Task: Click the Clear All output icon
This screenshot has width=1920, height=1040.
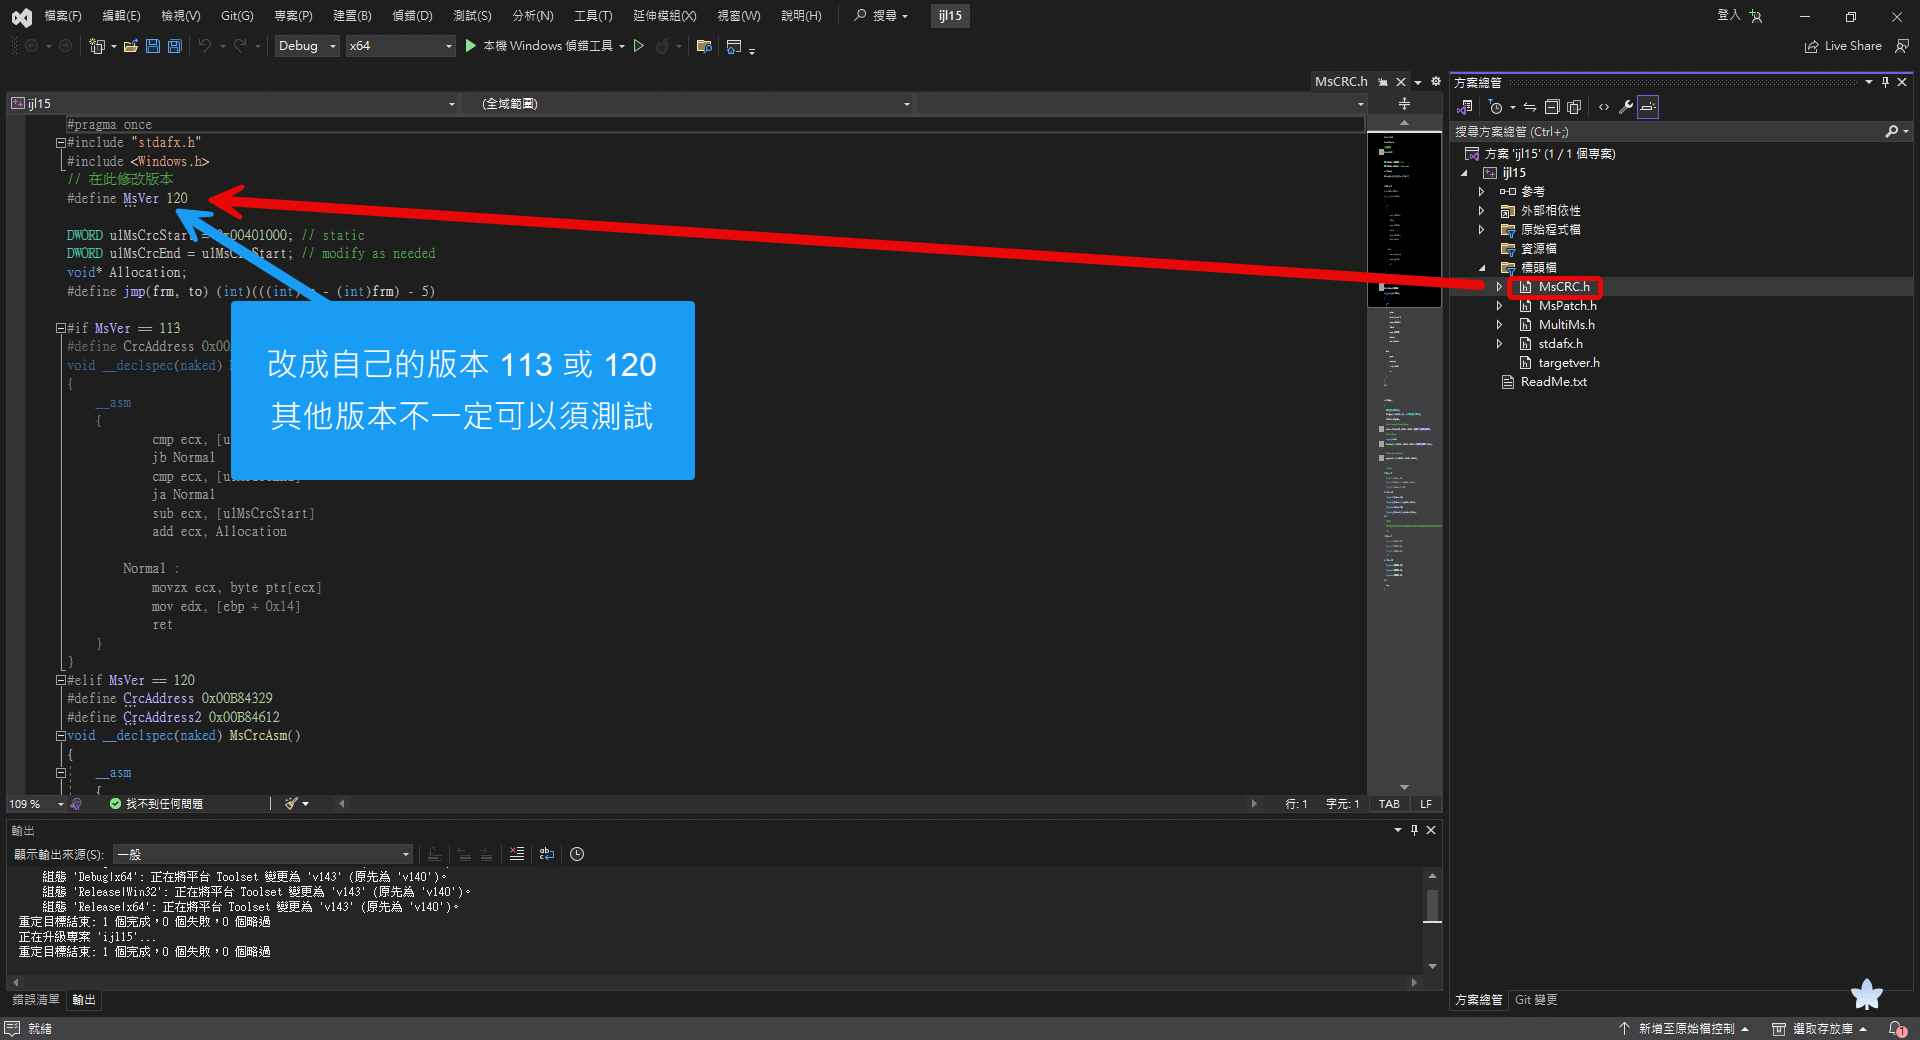Action: 517,854
